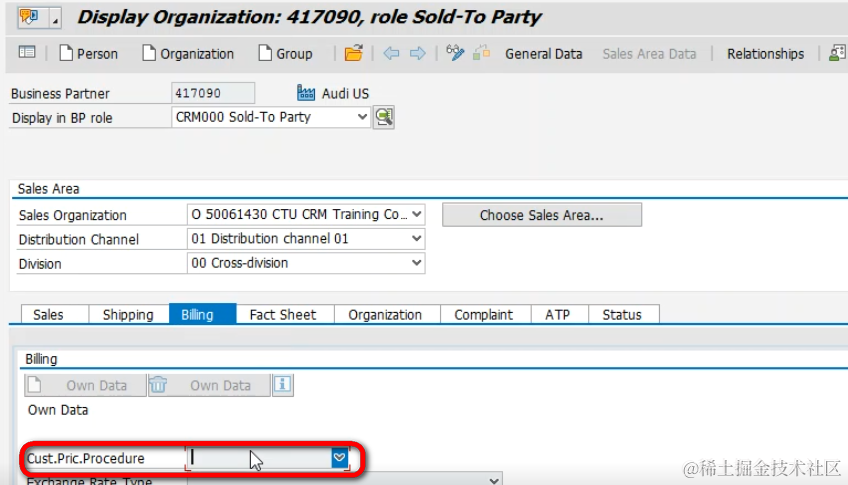Expand the Sales Organization dropdown
The image size is (848, 485).
(416, 214)
